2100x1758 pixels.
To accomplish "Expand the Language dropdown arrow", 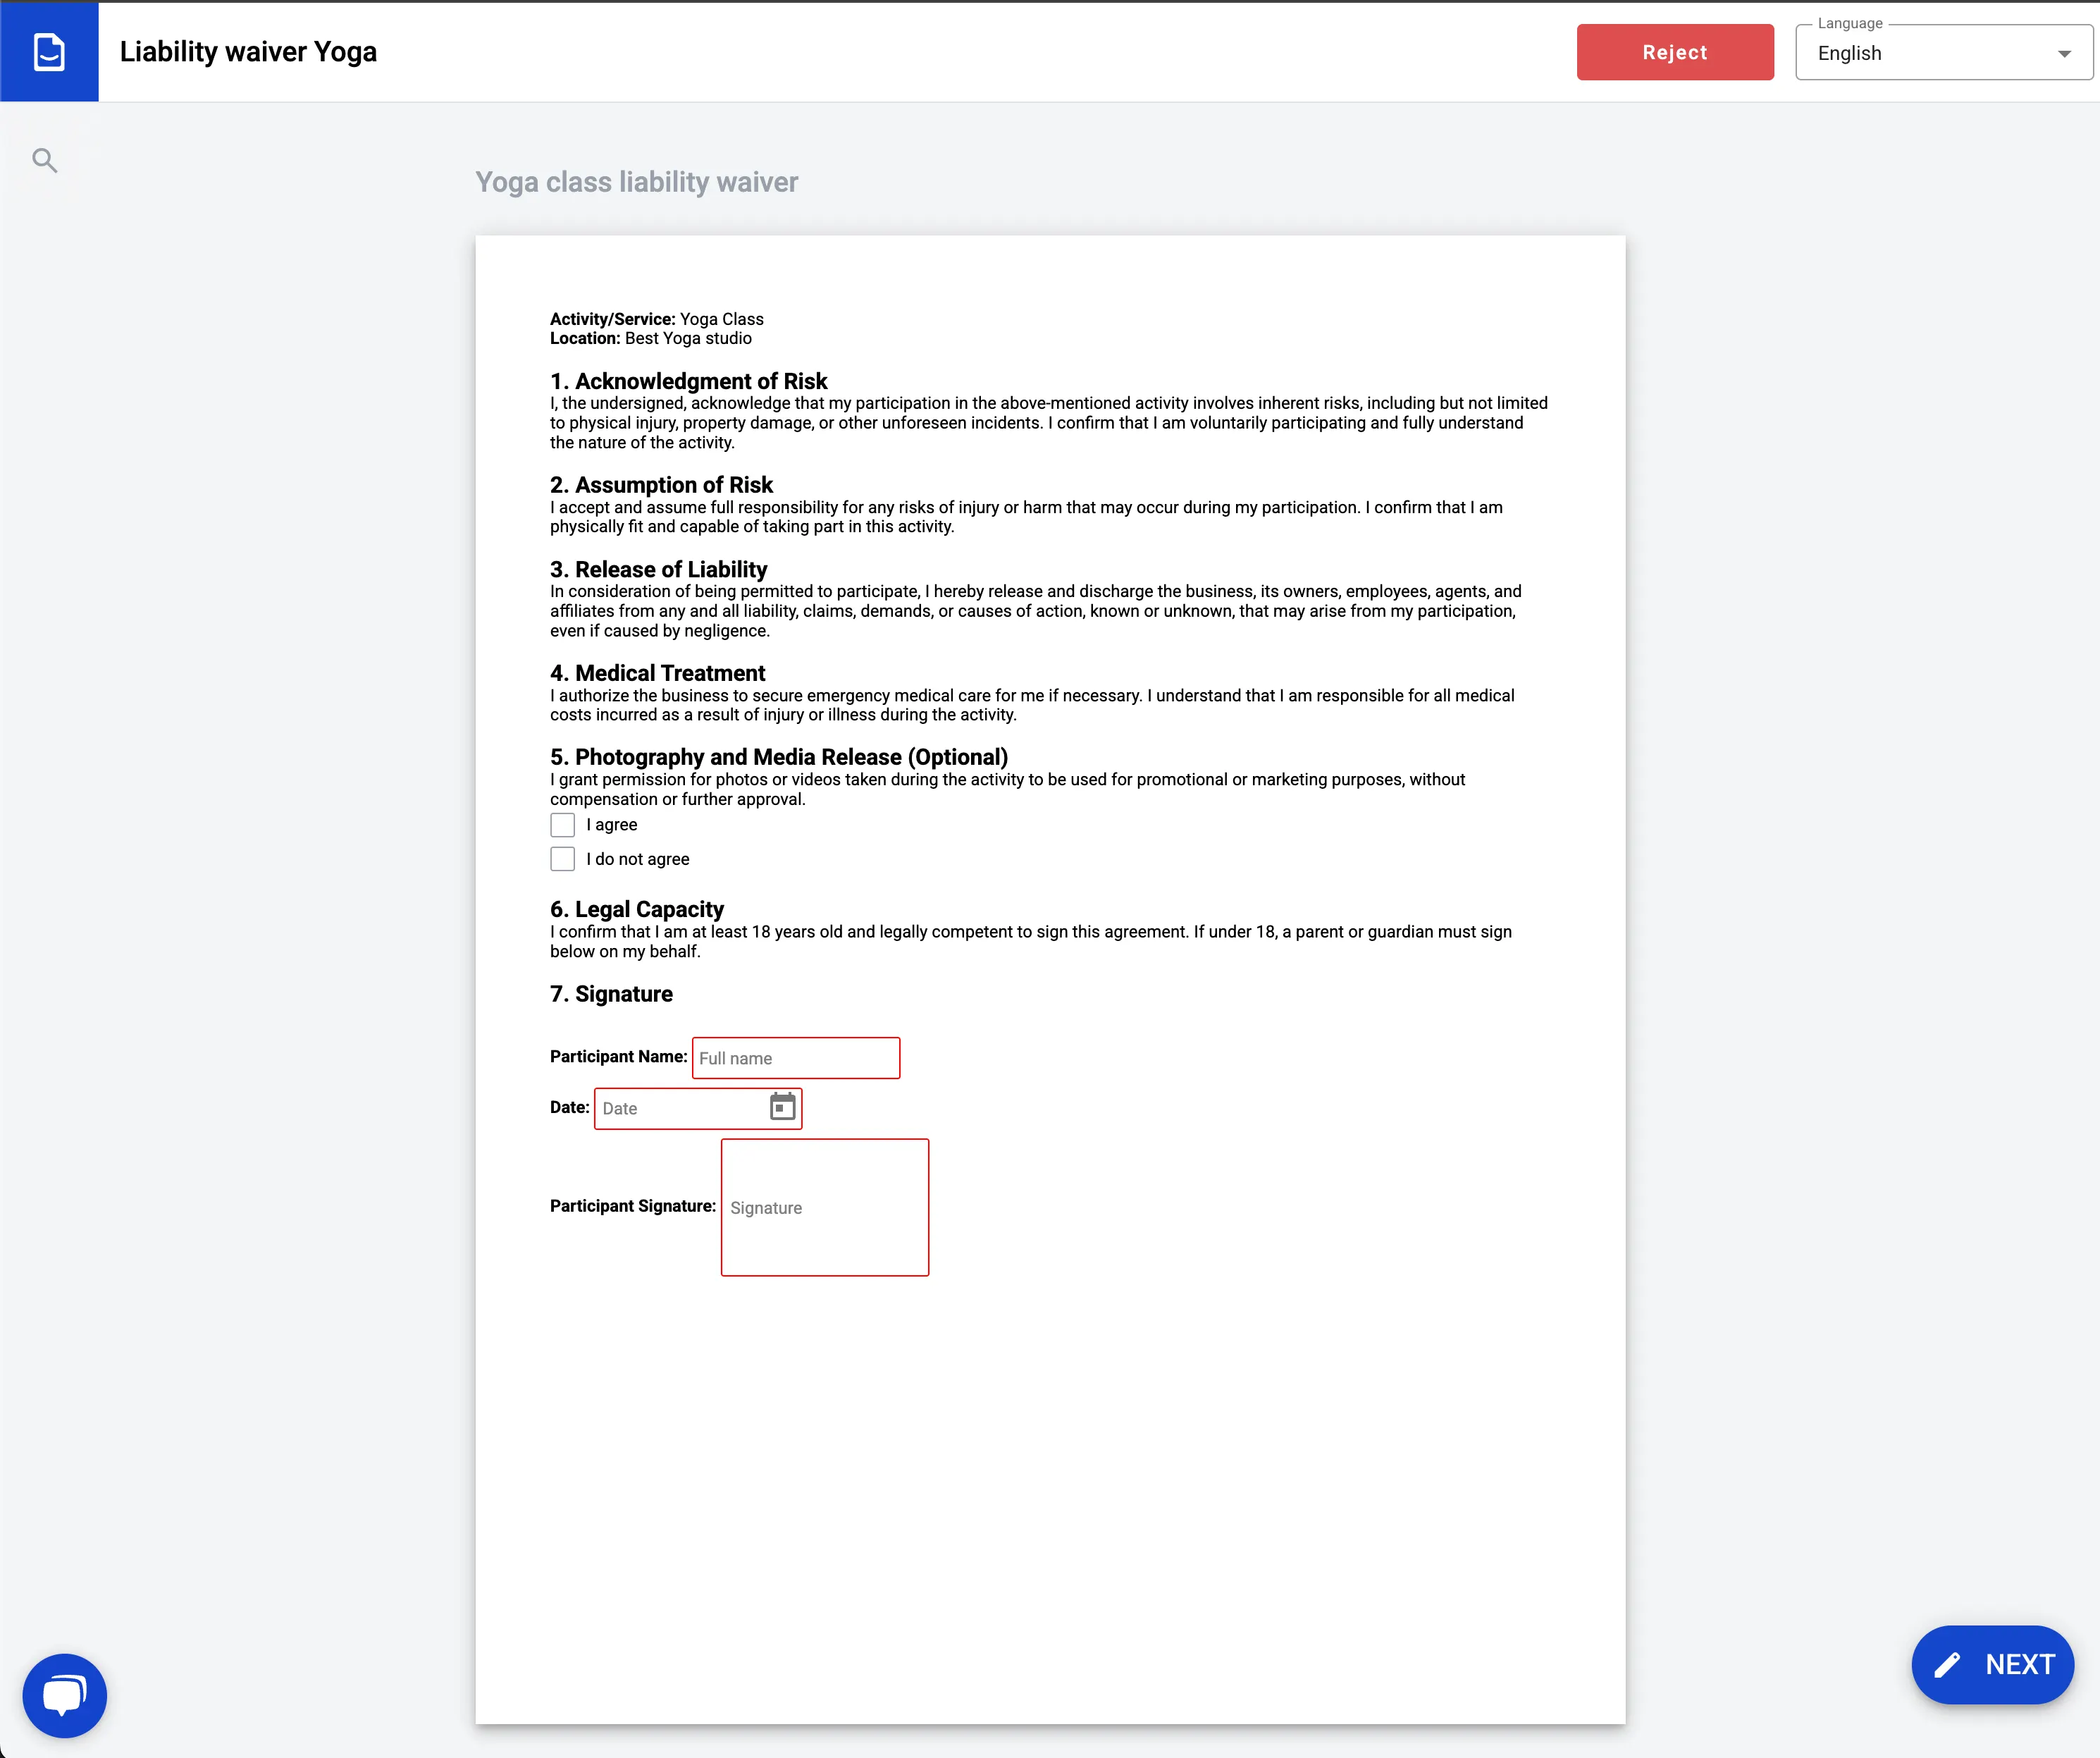I will pos(2064,54).
